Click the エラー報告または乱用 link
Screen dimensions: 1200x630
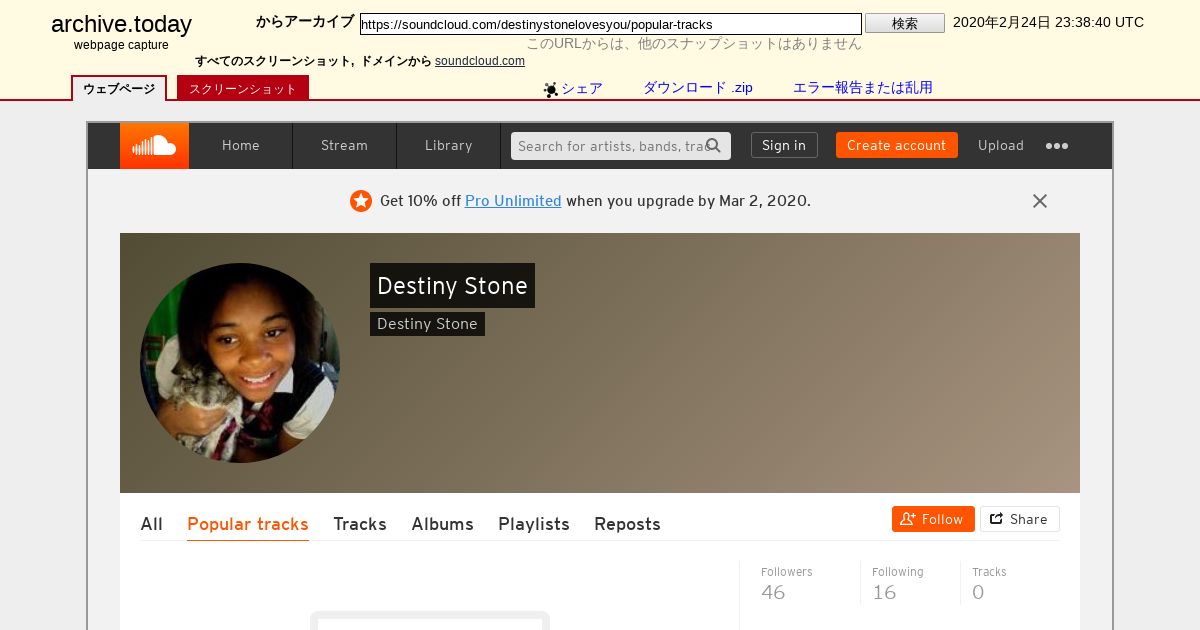(x=863, y=88)
